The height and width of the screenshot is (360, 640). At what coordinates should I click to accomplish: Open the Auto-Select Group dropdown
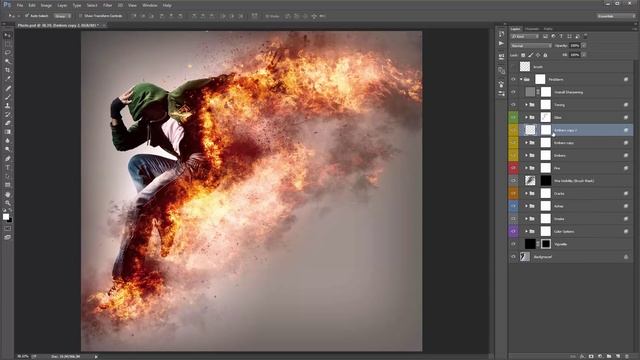pos(62,16)
